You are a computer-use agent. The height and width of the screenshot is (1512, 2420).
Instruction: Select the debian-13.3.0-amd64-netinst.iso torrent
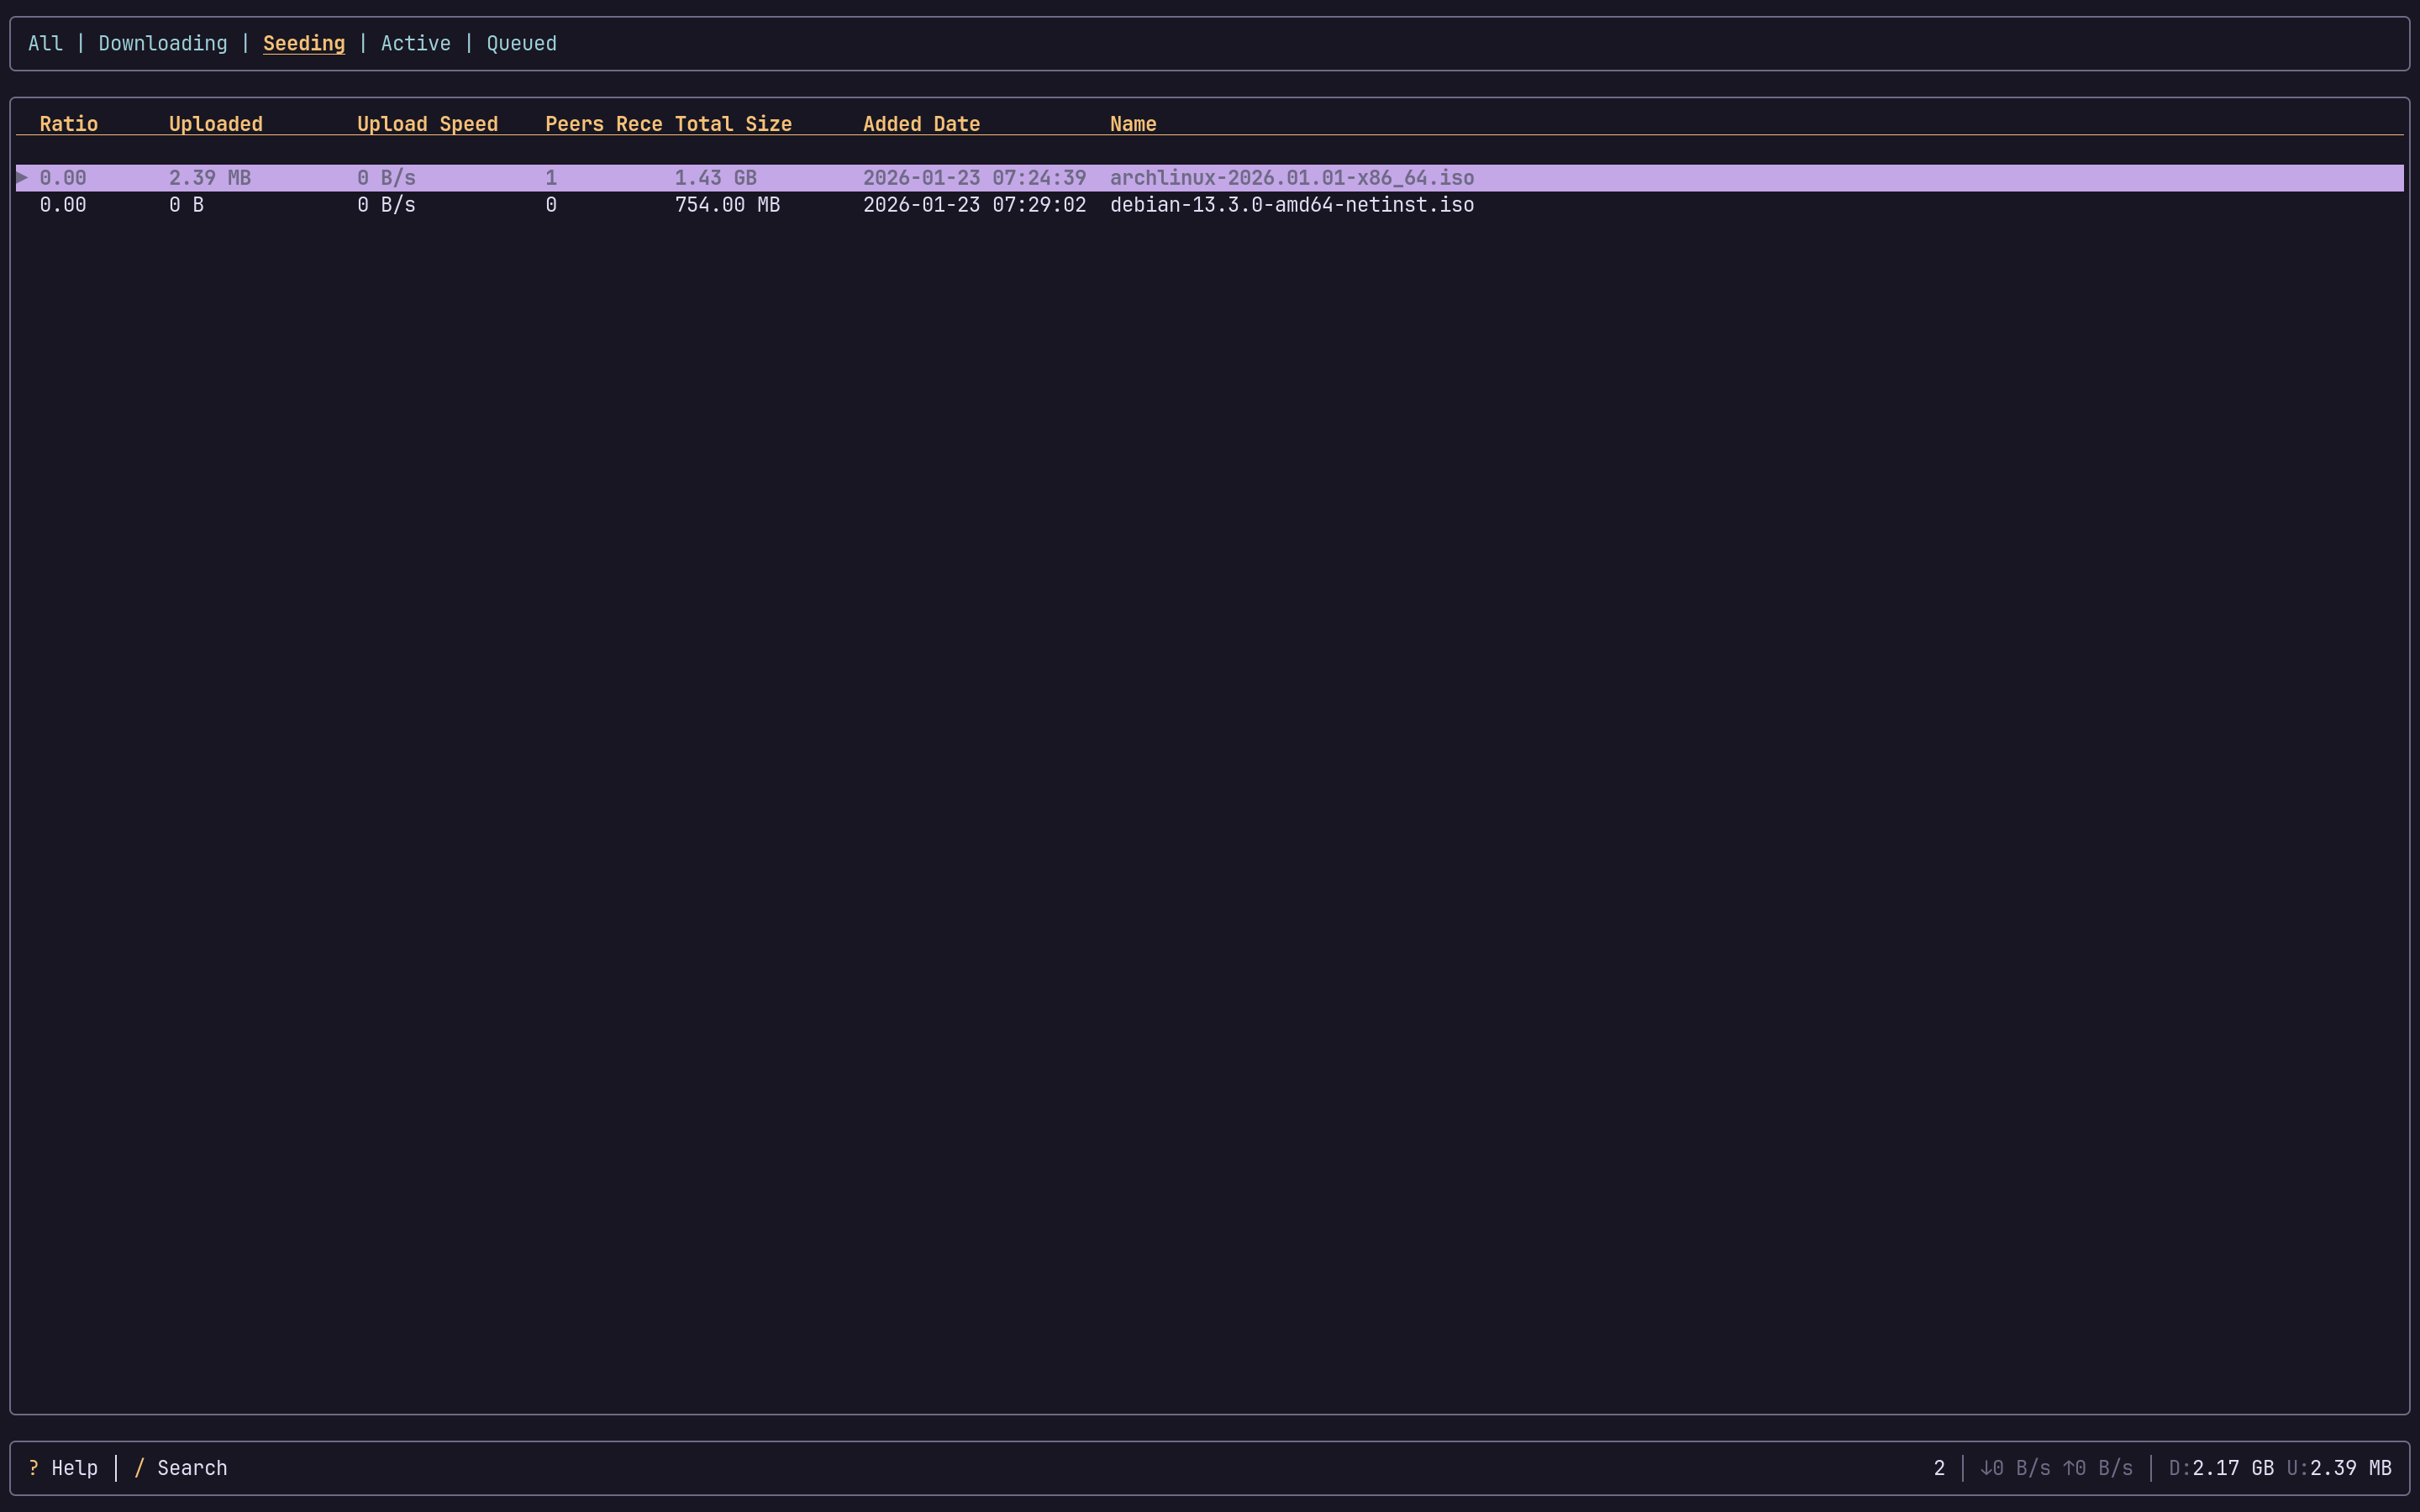pyautogui.click(x=1292, y=205)
